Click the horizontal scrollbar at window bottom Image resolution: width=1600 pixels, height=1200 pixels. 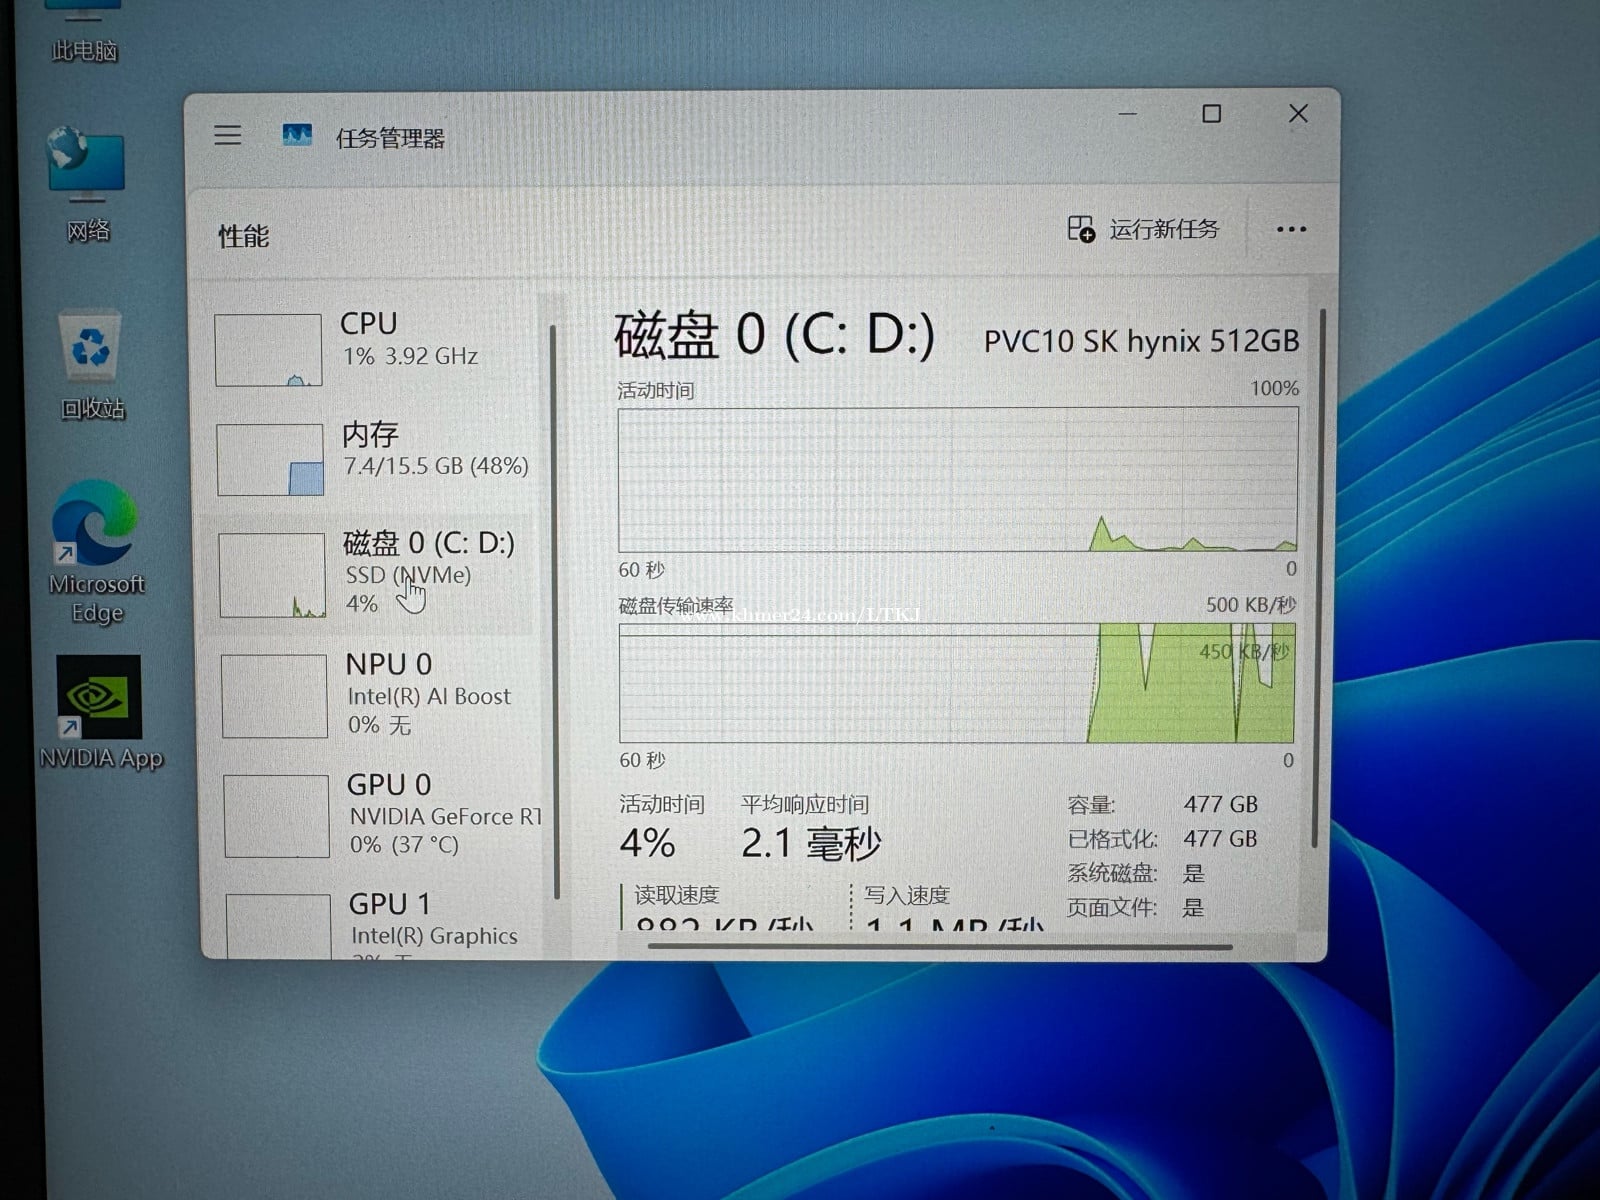coord(940,946)
